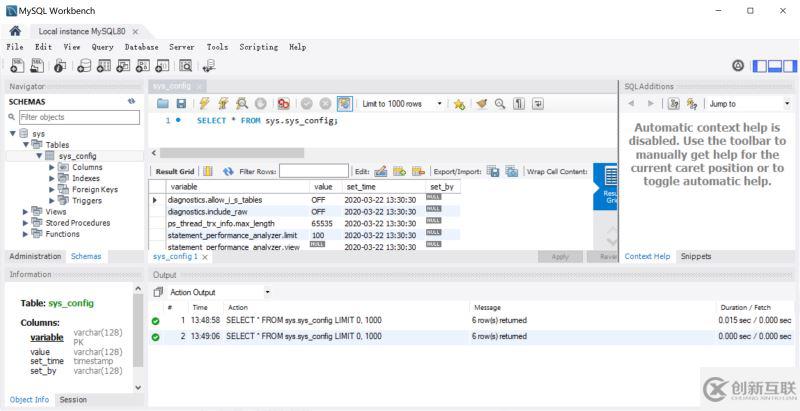Execute statement under cursor icon

click(x=223, y=104)
